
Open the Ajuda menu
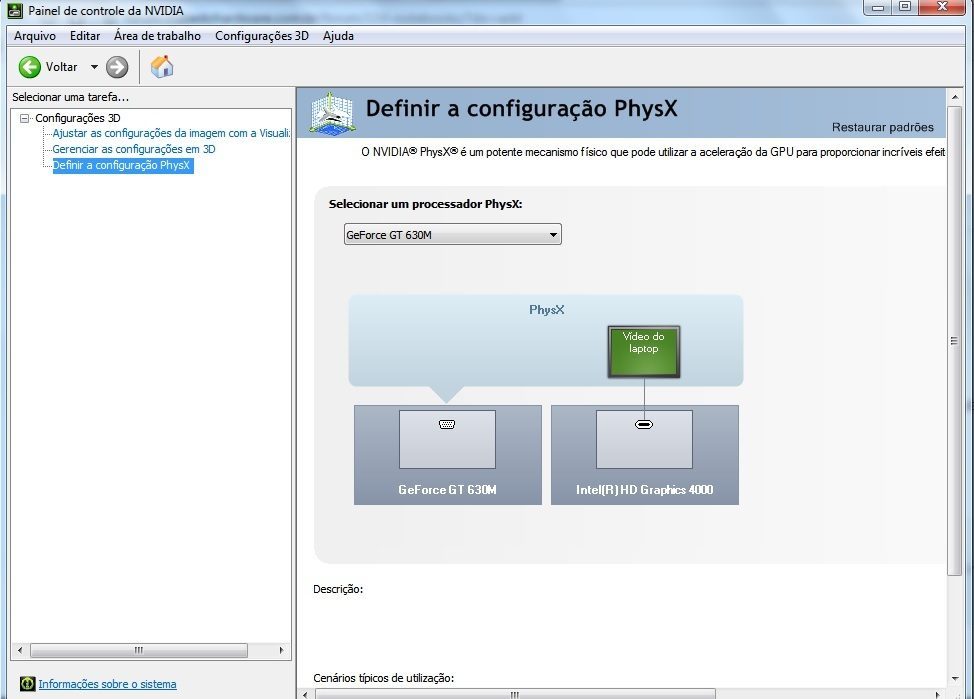pyautogui.click(x=338, y=36)
